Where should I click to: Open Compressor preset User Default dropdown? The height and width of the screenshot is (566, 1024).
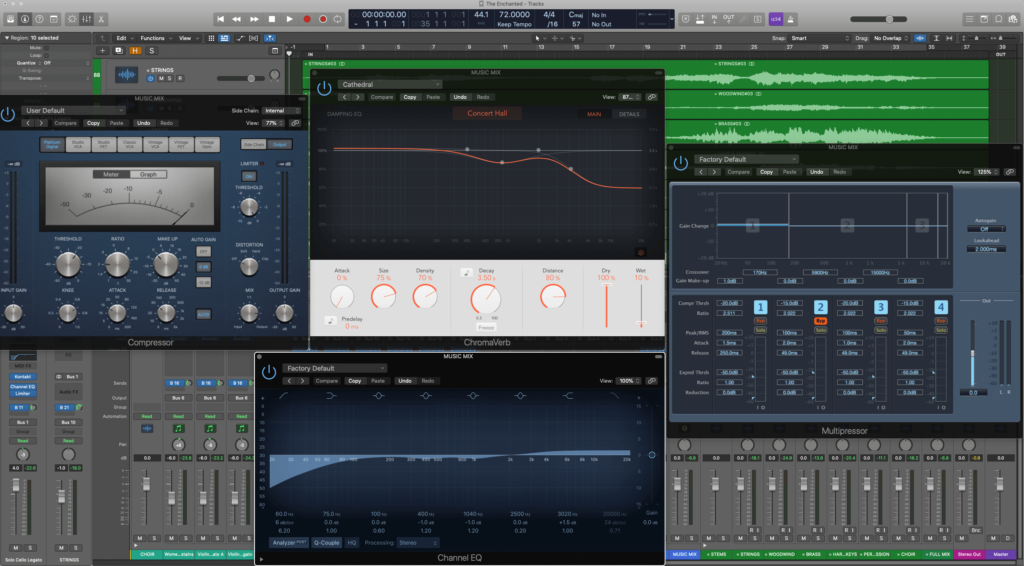coord(73,110)
